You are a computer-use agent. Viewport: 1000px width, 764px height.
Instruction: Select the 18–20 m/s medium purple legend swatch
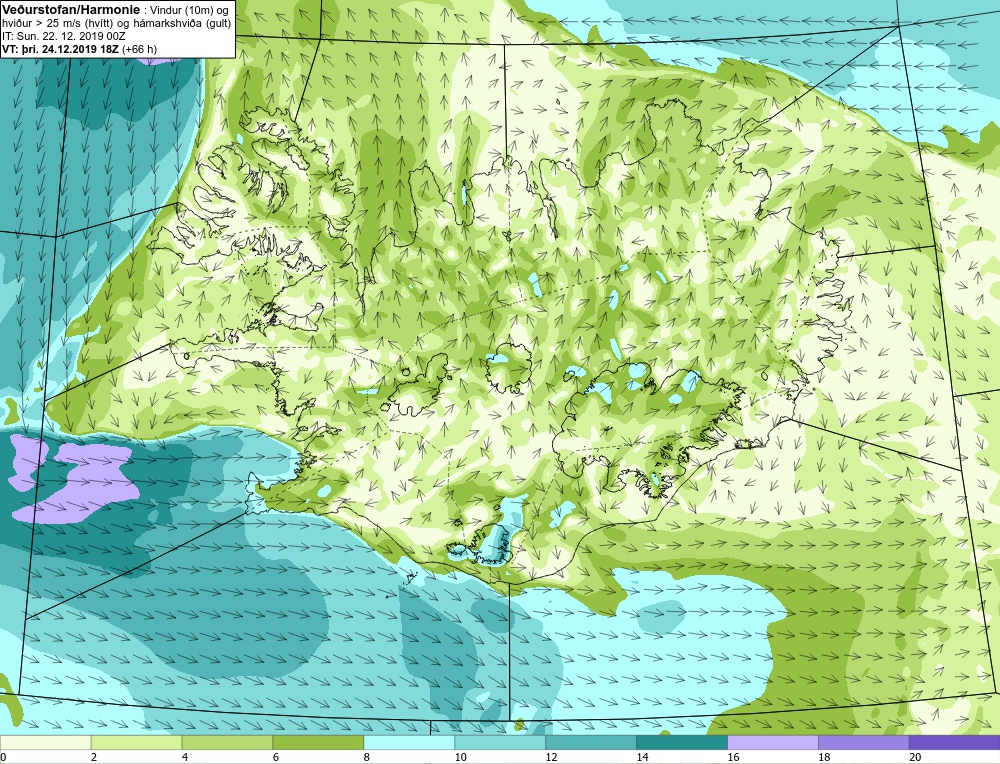864,742
